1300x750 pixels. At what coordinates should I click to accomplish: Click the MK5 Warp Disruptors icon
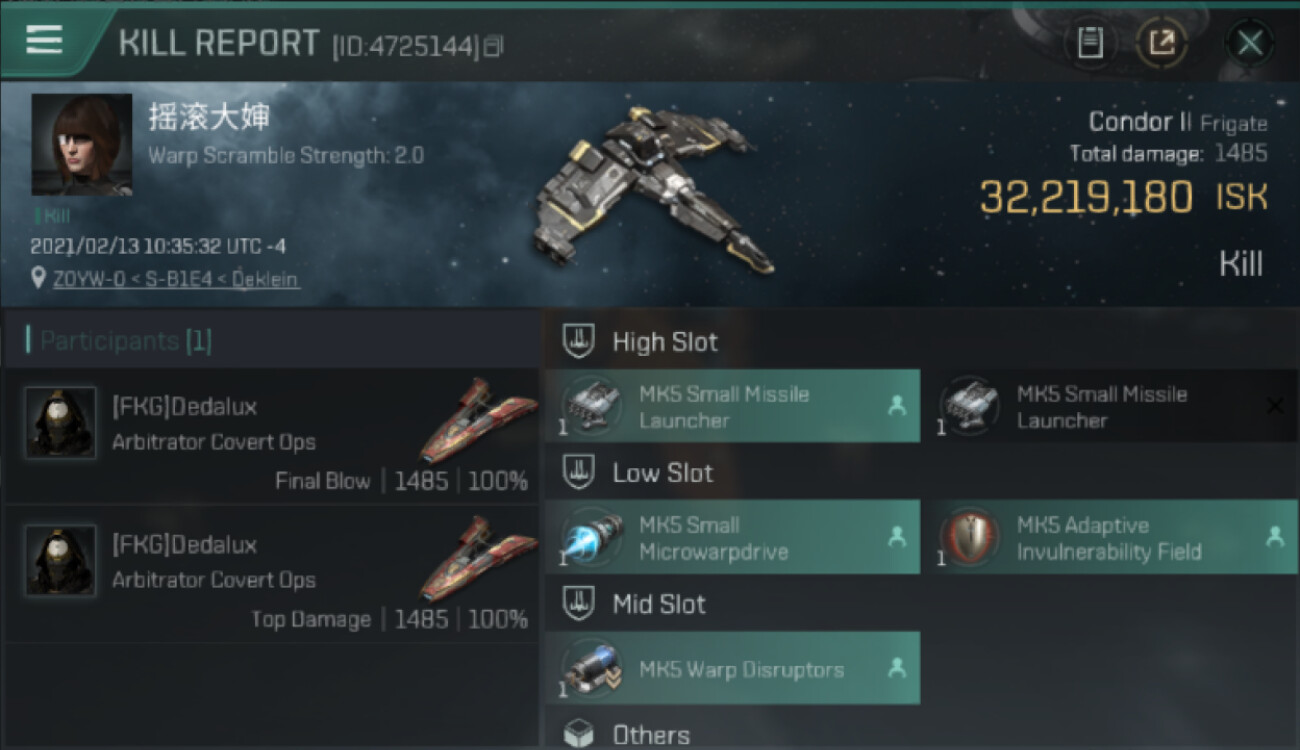click(593, 668)
